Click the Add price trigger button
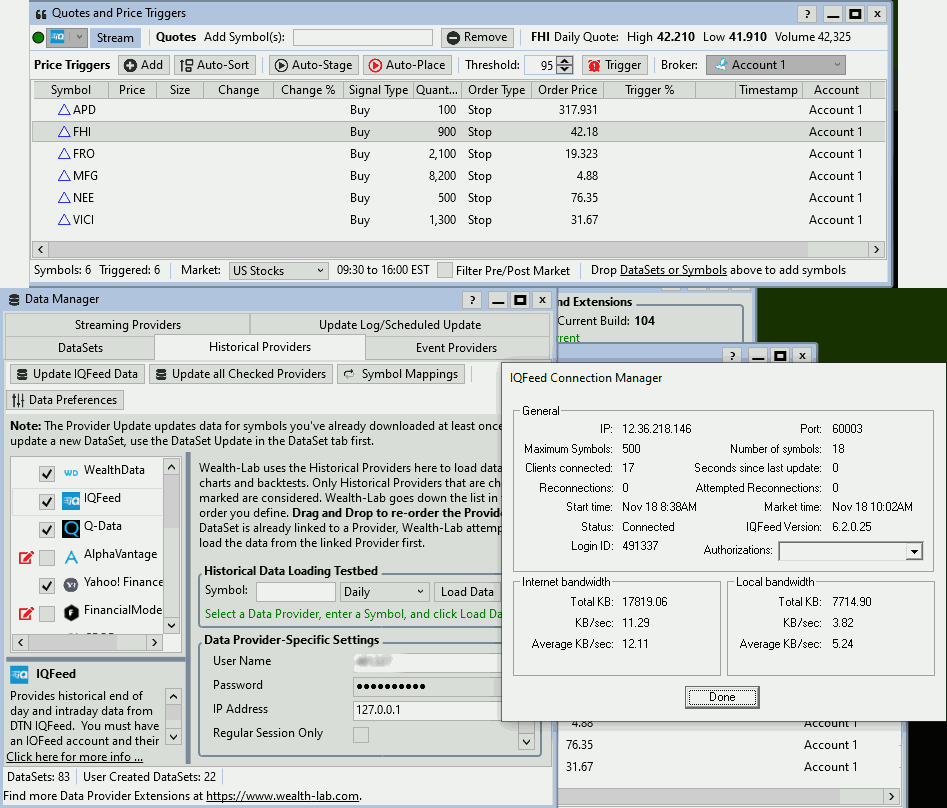The image size is (947, 808). click(x=143, y=65)
